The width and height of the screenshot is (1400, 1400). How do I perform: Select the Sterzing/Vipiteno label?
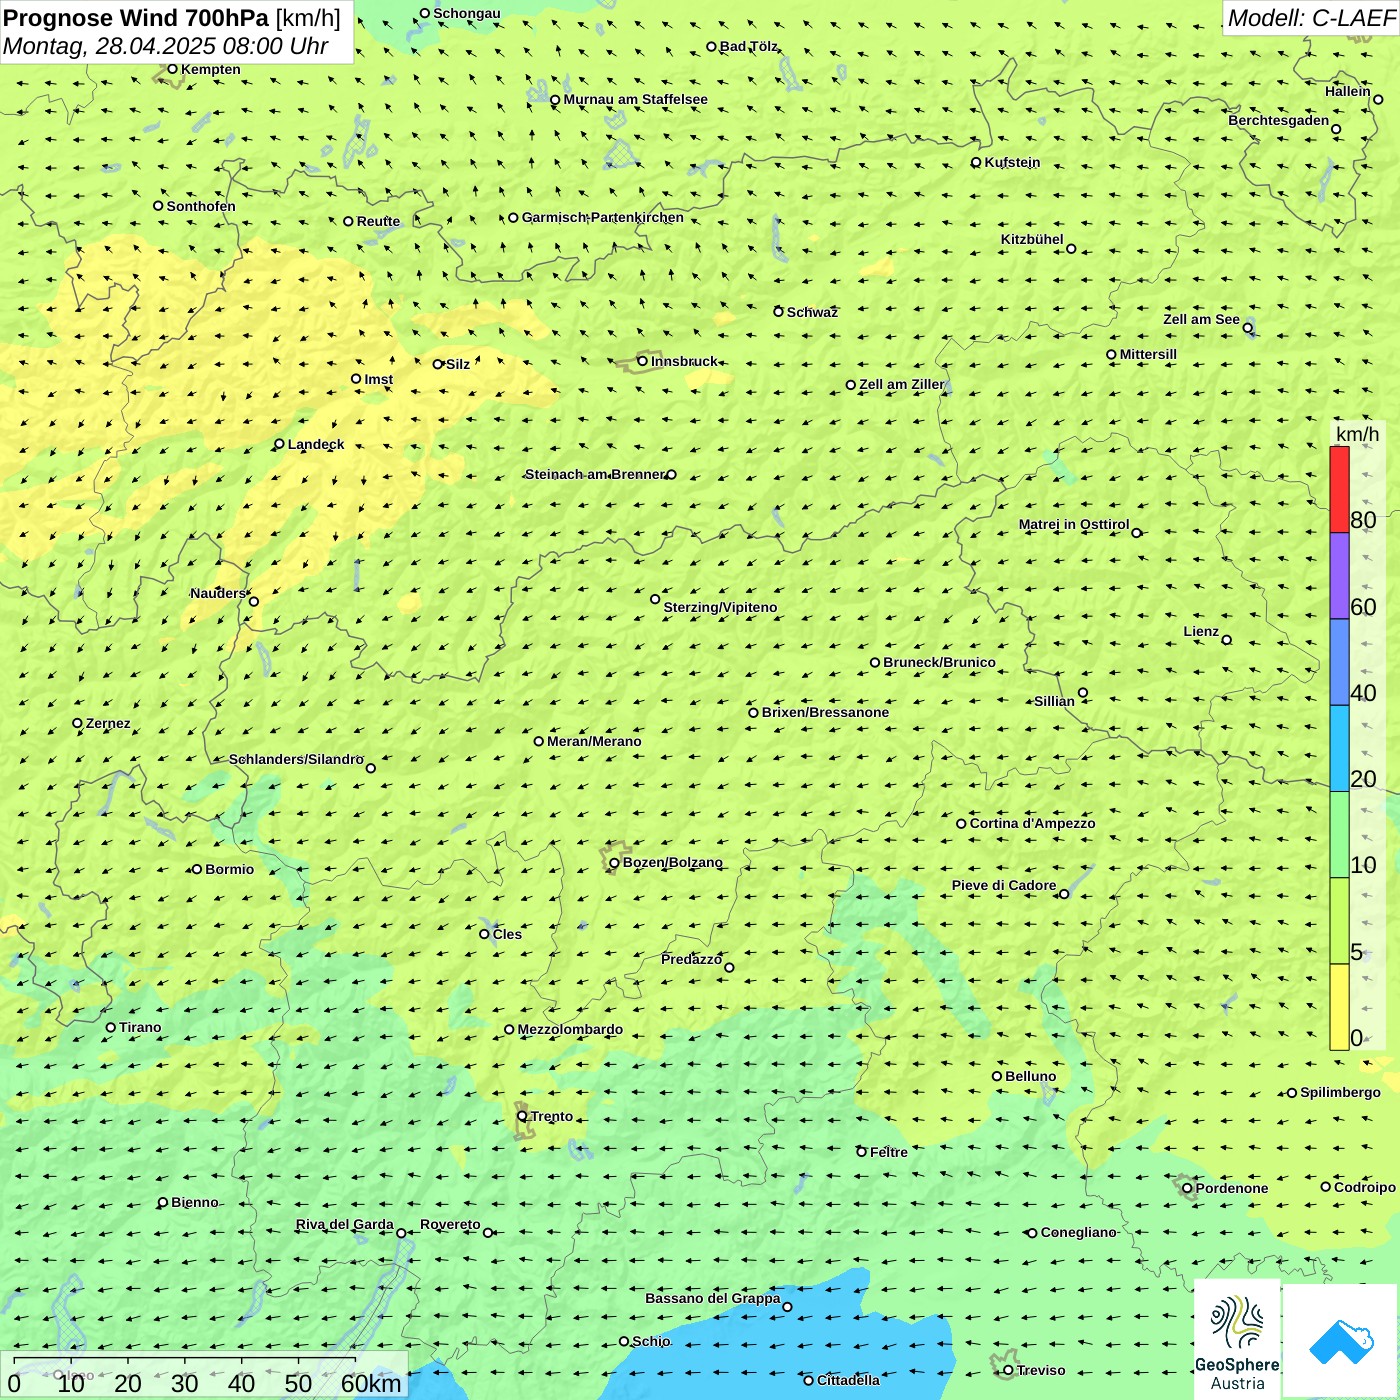(x=720, y=607)
